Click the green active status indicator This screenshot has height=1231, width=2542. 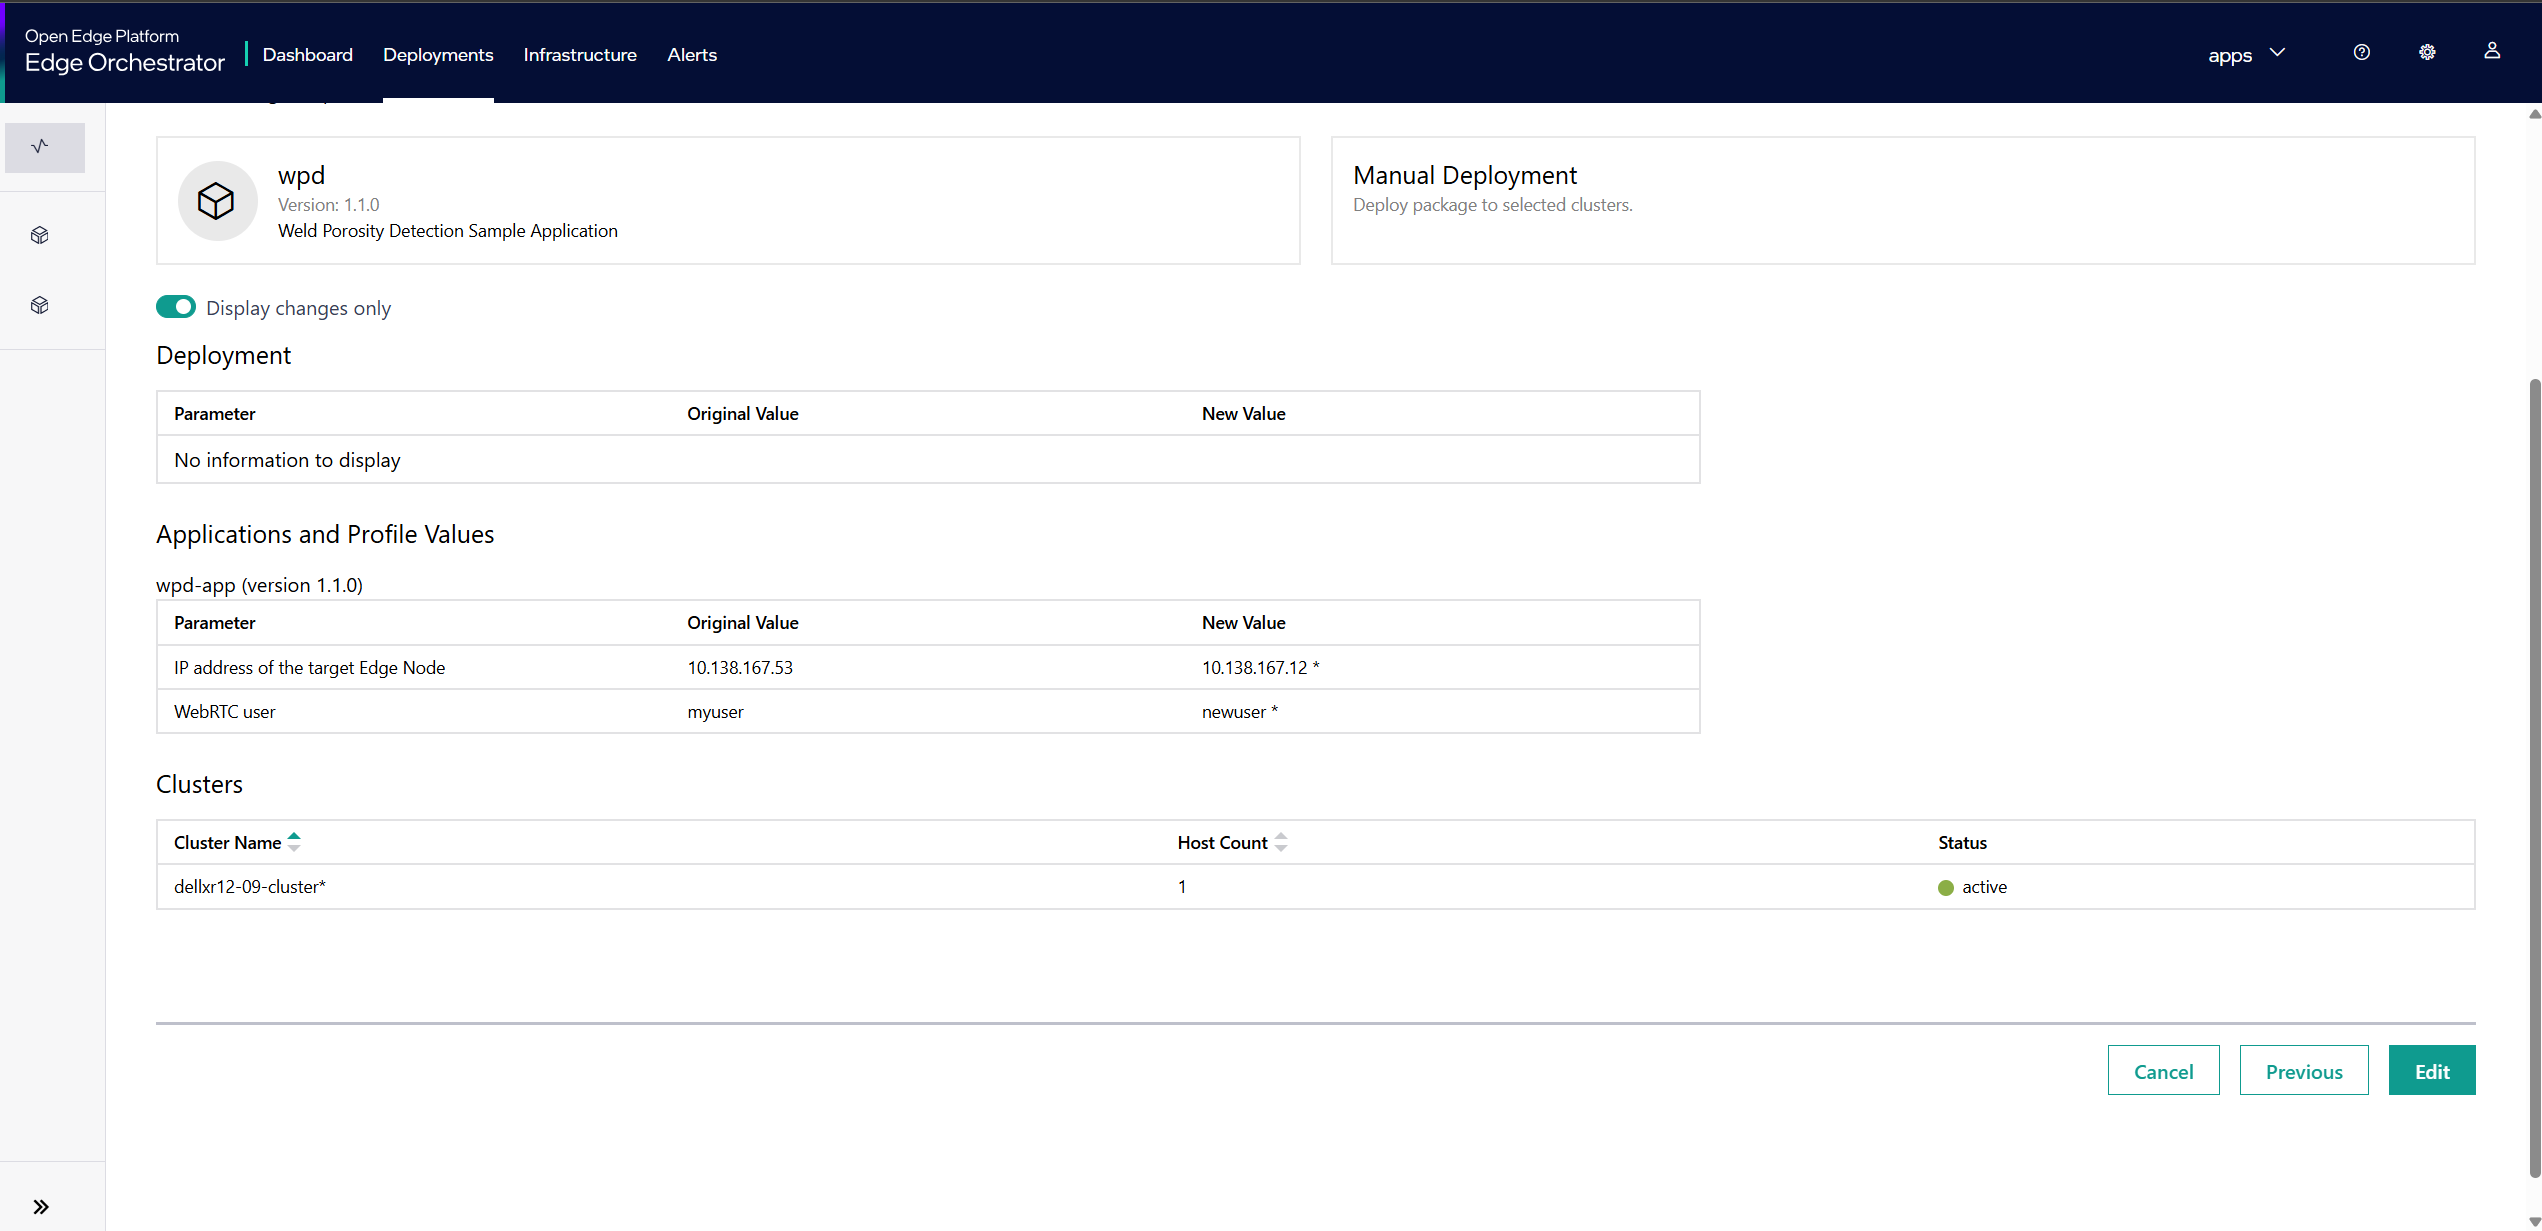[x=1945, y=887]
